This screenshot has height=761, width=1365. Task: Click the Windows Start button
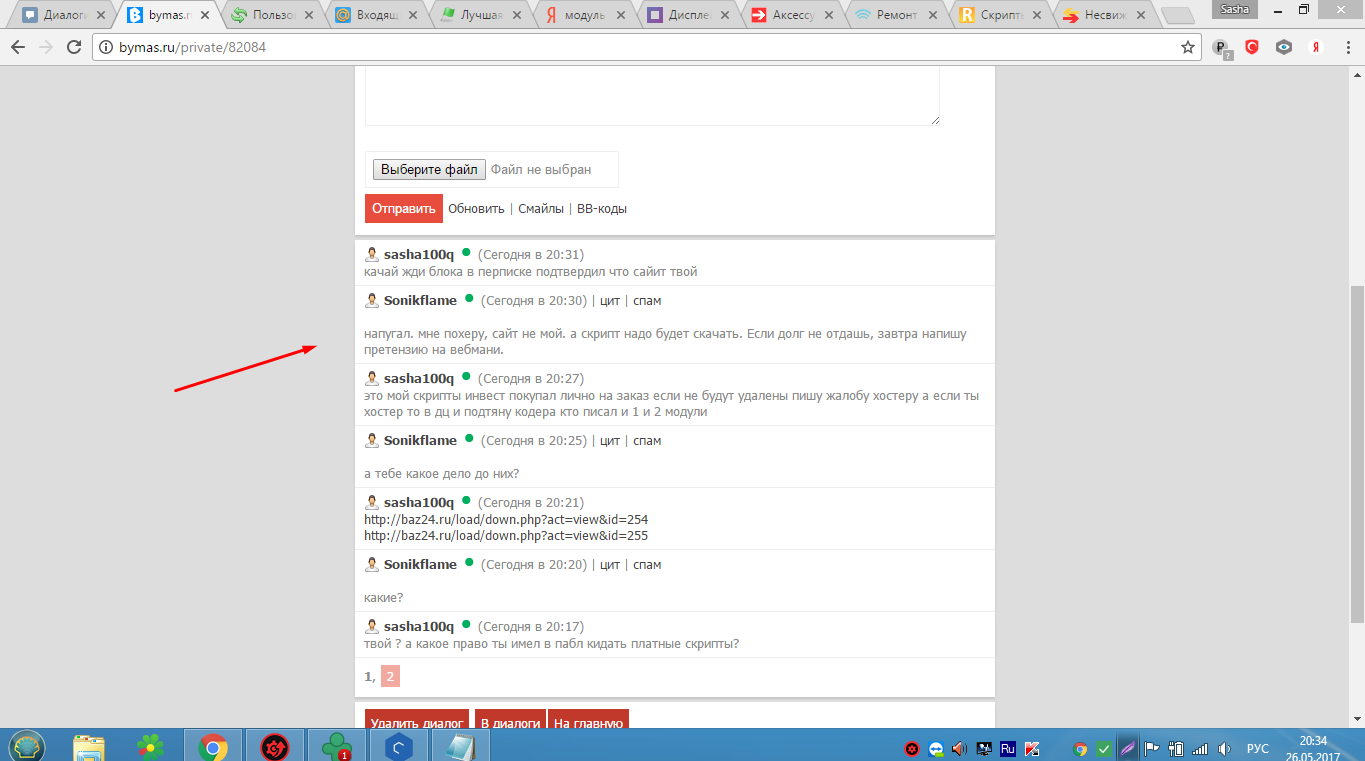(x=26, y=746)
